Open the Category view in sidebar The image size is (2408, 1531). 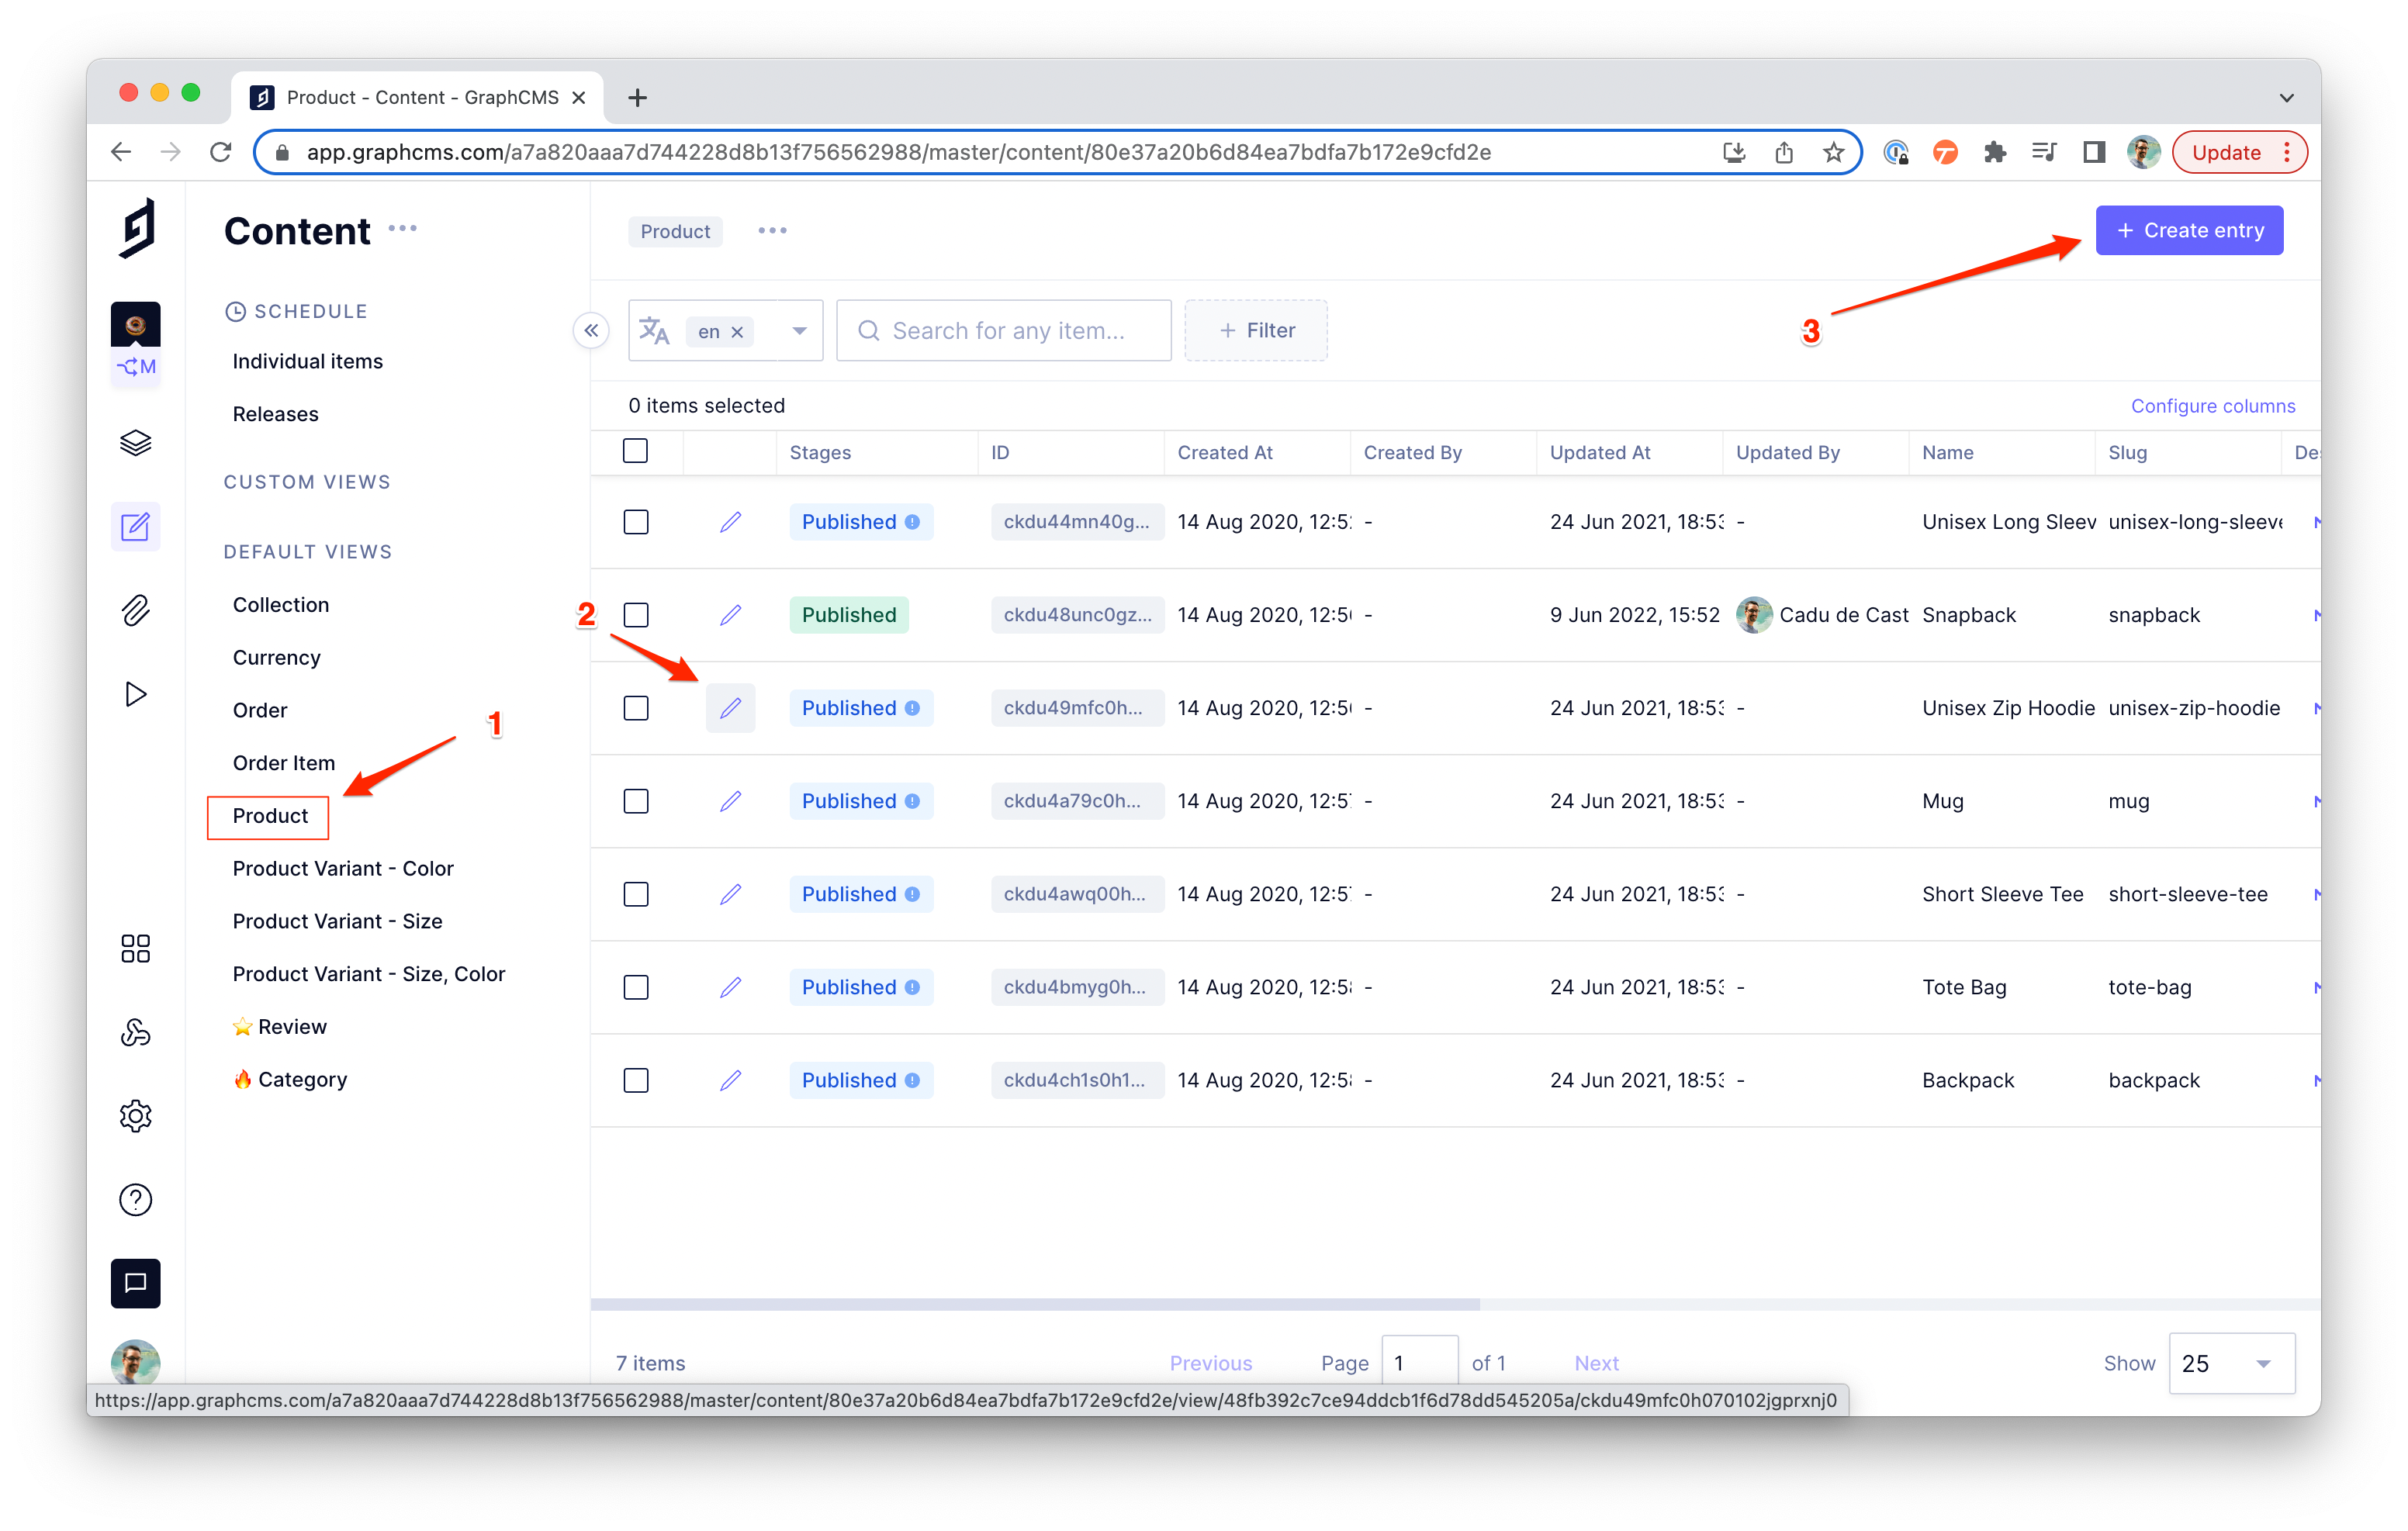point(302,1079)
